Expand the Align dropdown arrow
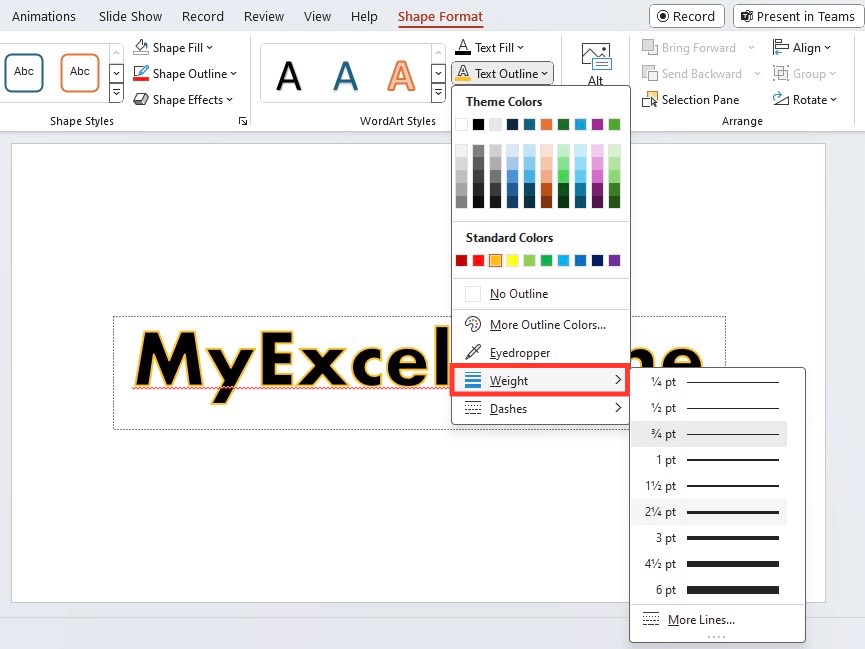Viewport: 865px width, 649px height. click(827, 48)
